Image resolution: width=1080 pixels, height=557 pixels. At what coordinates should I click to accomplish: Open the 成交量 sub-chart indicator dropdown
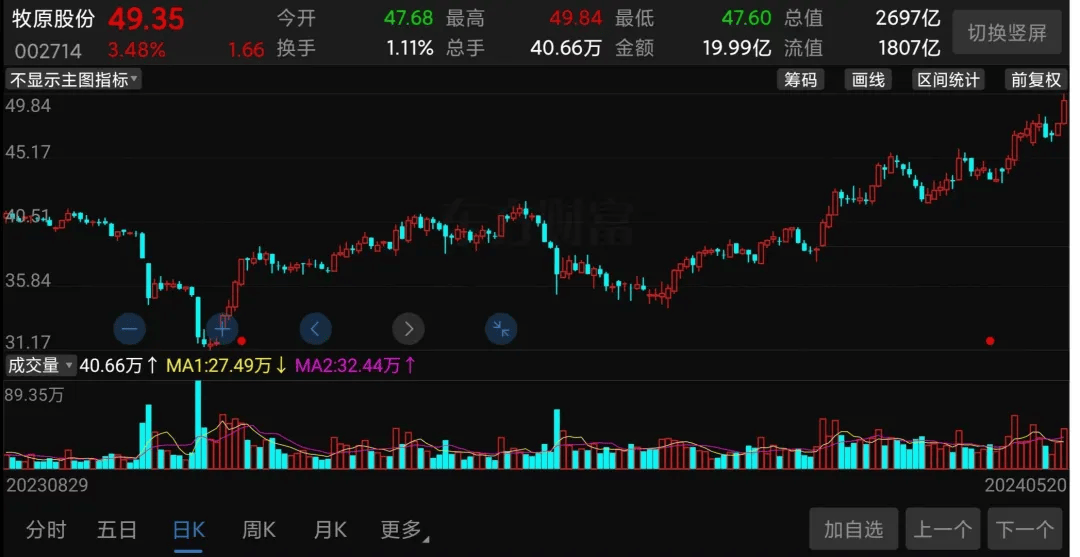(40, 366)
